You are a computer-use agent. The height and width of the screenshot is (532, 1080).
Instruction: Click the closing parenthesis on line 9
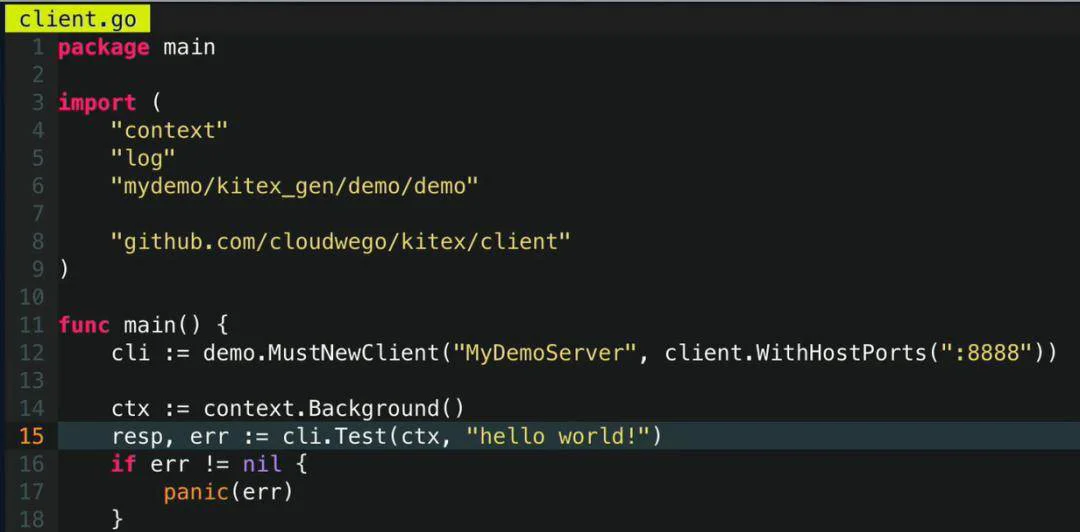tap(64, 269)
